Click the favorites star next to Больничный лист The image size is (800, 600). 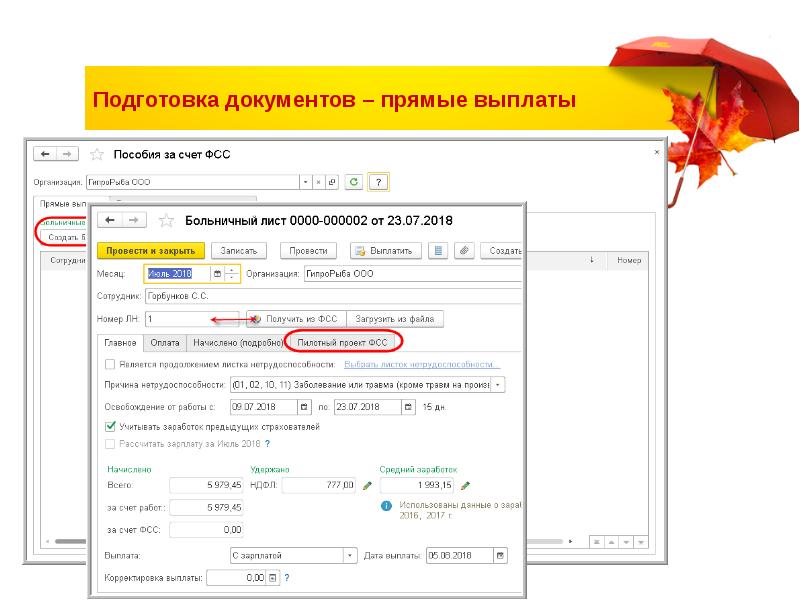pos(167,220)
